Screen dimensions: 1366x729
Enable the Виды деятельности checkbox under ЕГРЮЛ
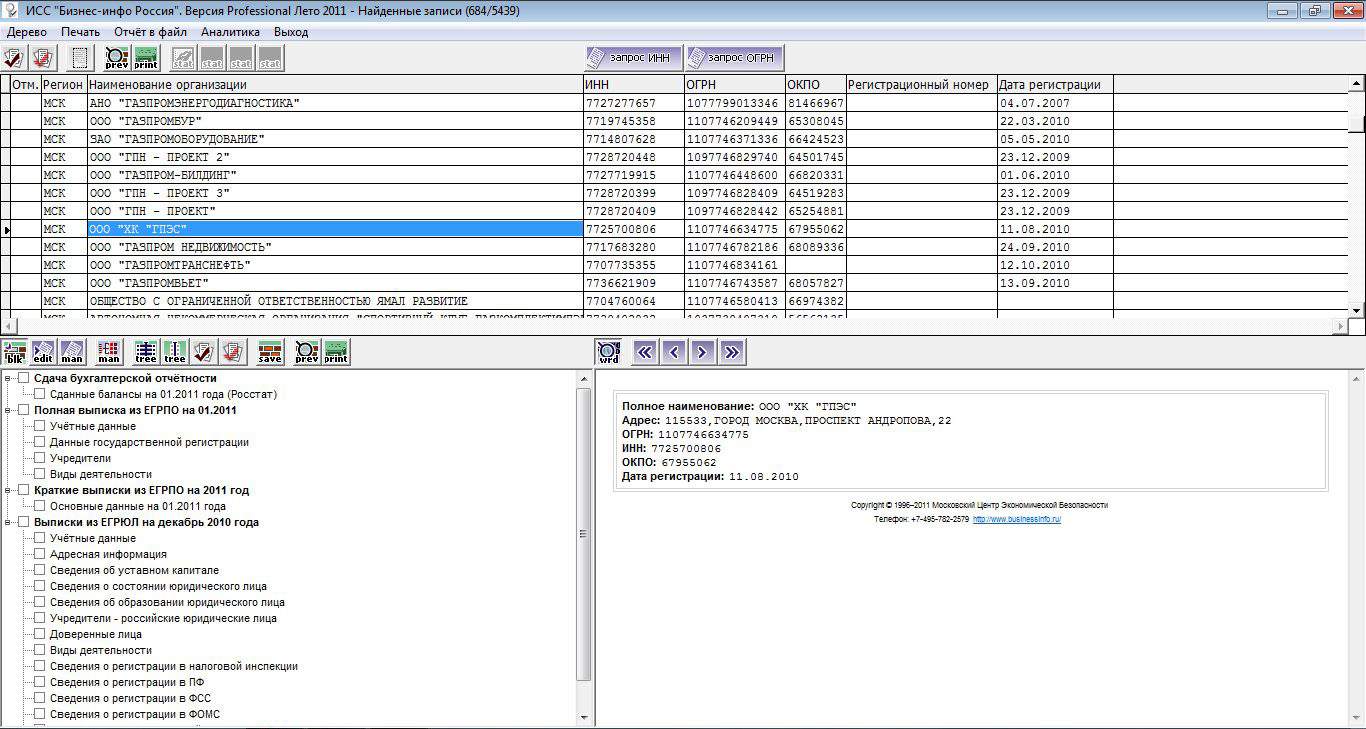point(40,650)
